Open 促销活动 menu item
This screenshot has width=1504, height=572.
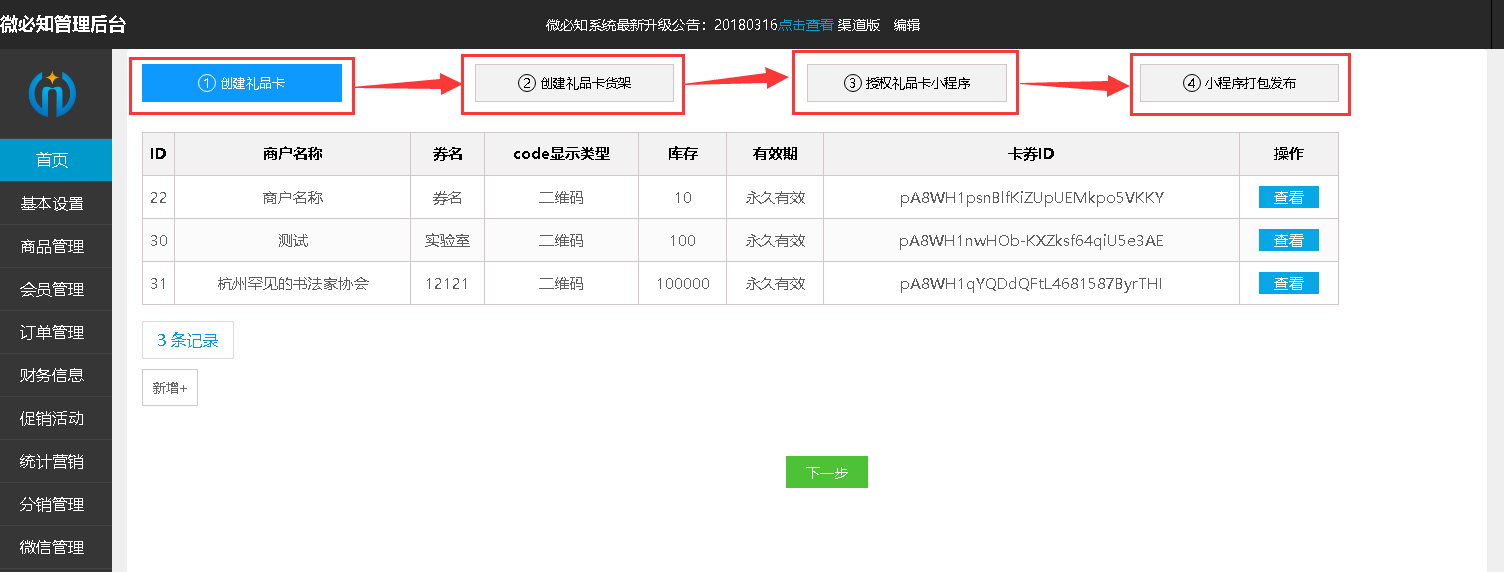(56, 419)
